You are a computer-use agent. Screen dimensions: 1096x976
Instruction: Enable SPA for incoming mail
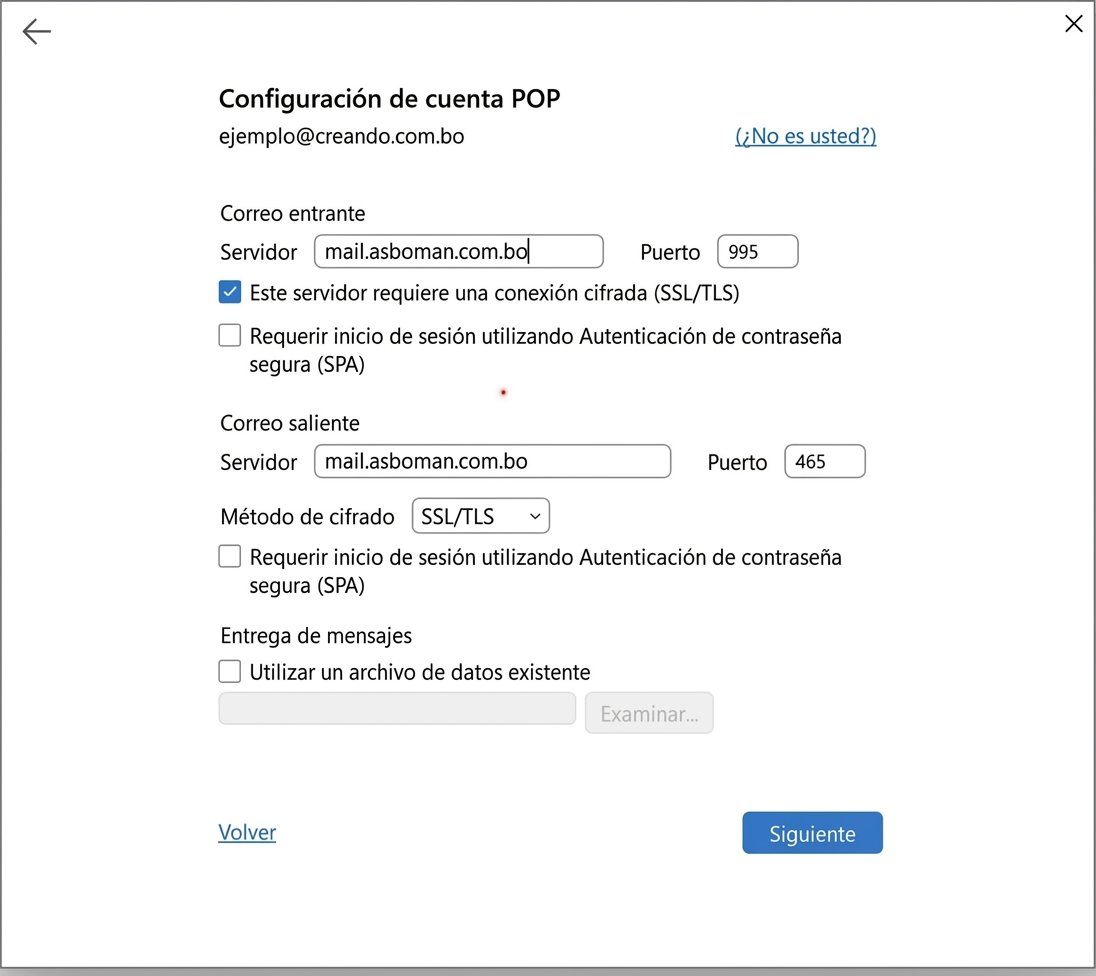coord(230,336)
